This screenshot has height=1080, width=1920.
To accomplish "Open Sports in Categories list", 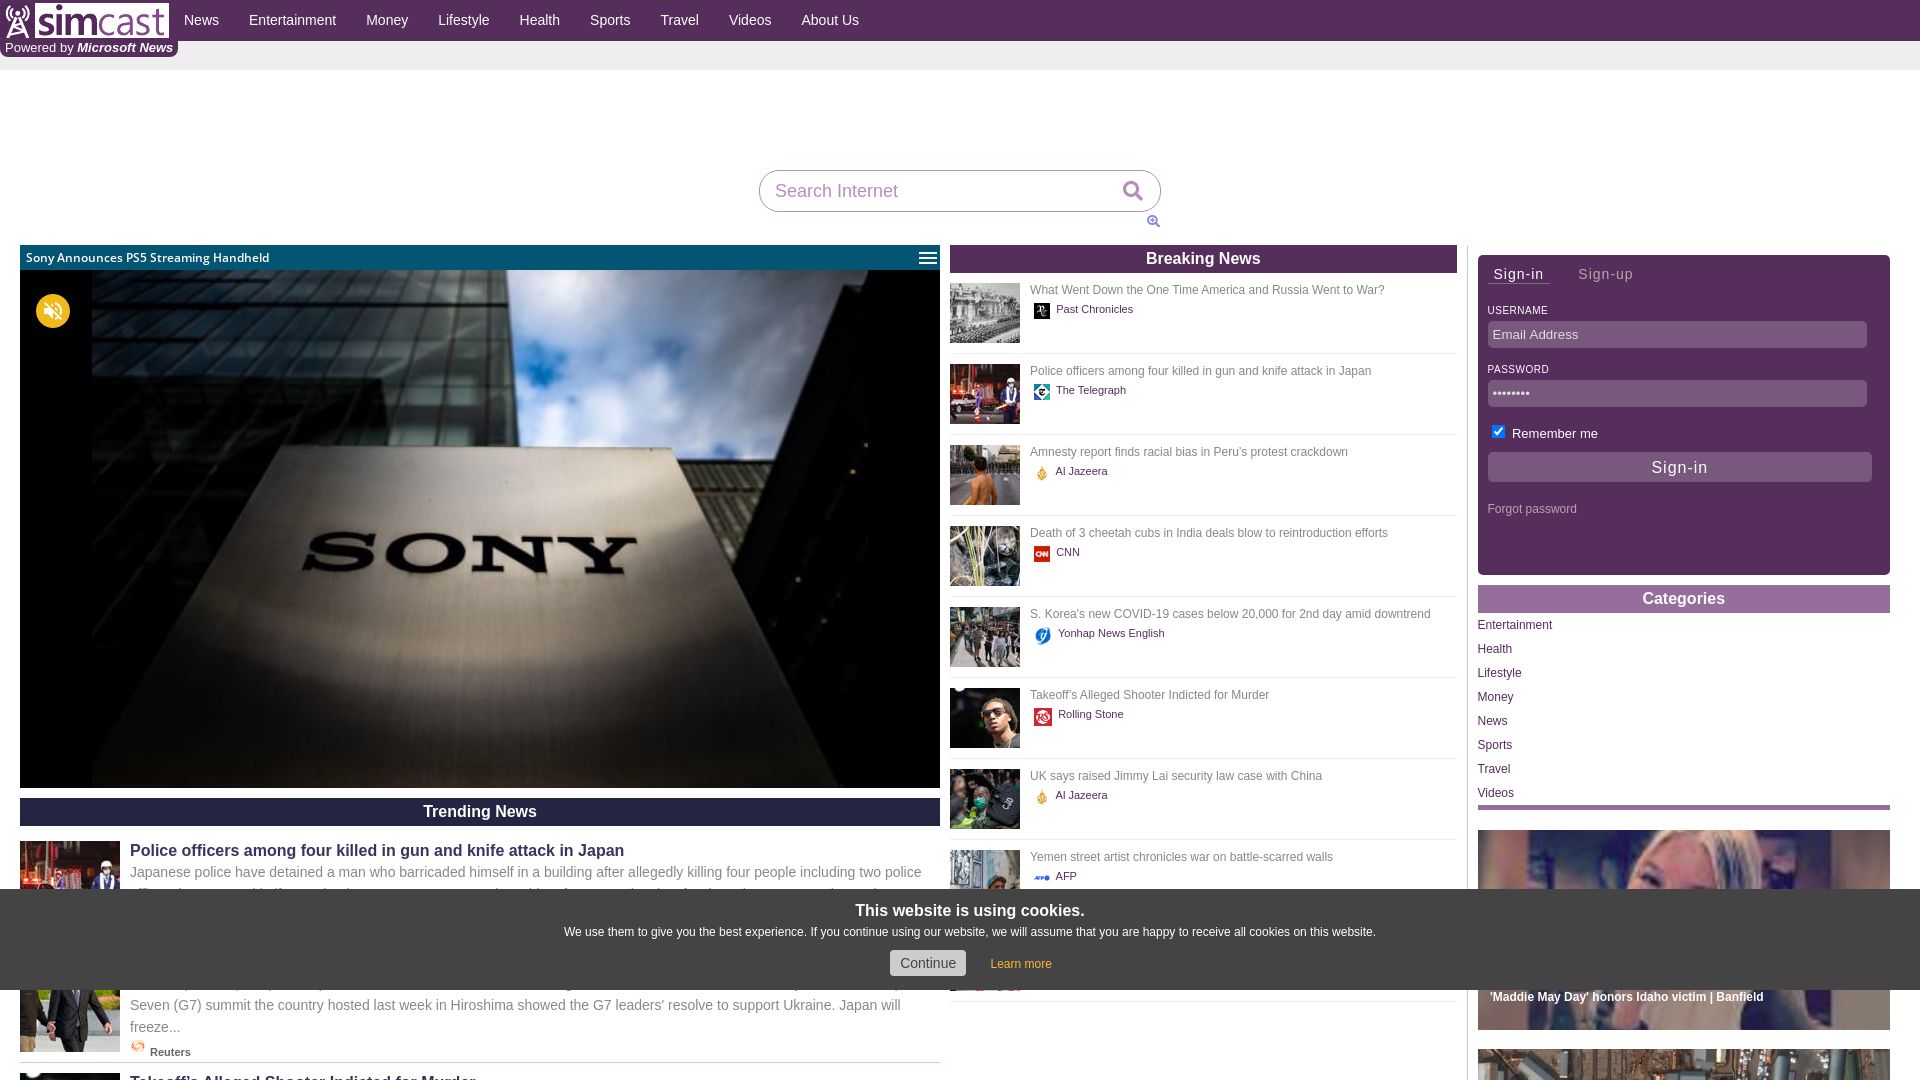I will click(x=1495, y=745).
